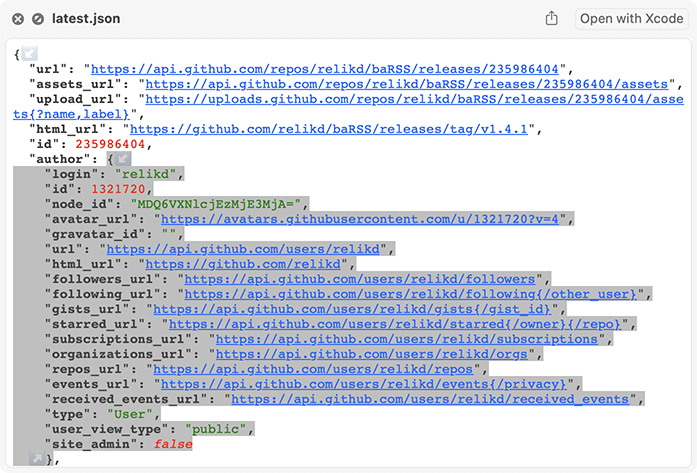Image resolution: width=697 pixels, height=473 pixels.
Task: Click the Share icon in title bar
Action: pos(551,18)
